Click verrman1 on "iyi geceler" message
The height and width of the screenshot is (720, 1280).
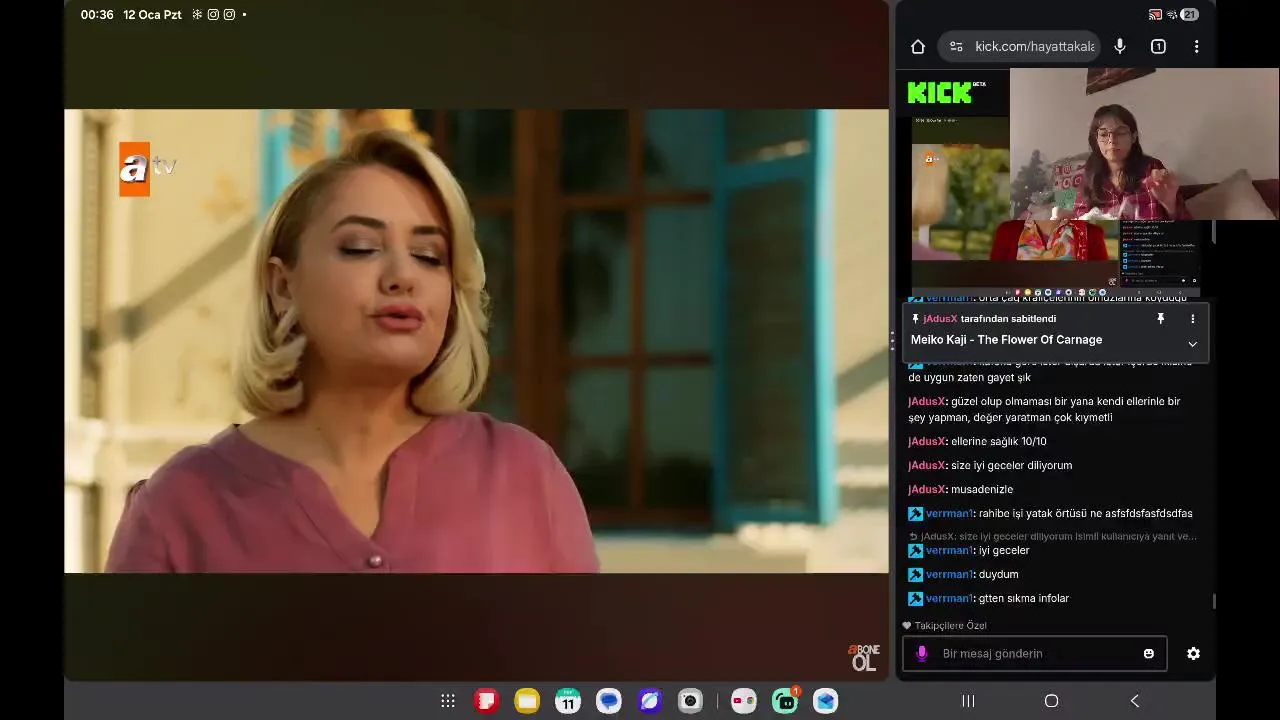(x=948, y=550)
